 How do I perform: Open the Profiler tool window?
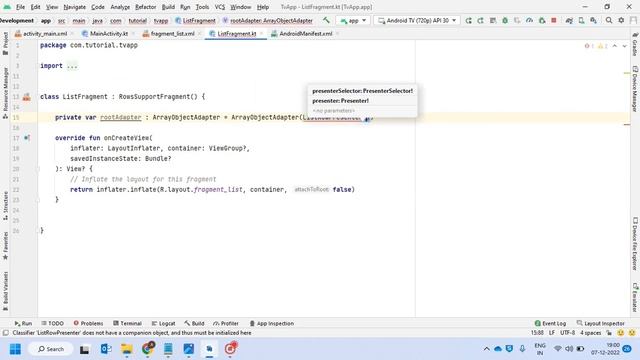coord(226,323)
